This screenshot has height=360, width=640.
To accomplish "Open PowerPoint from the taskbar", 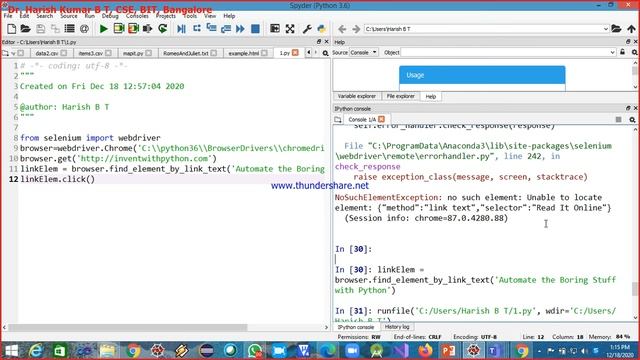I will click(448, 351).
